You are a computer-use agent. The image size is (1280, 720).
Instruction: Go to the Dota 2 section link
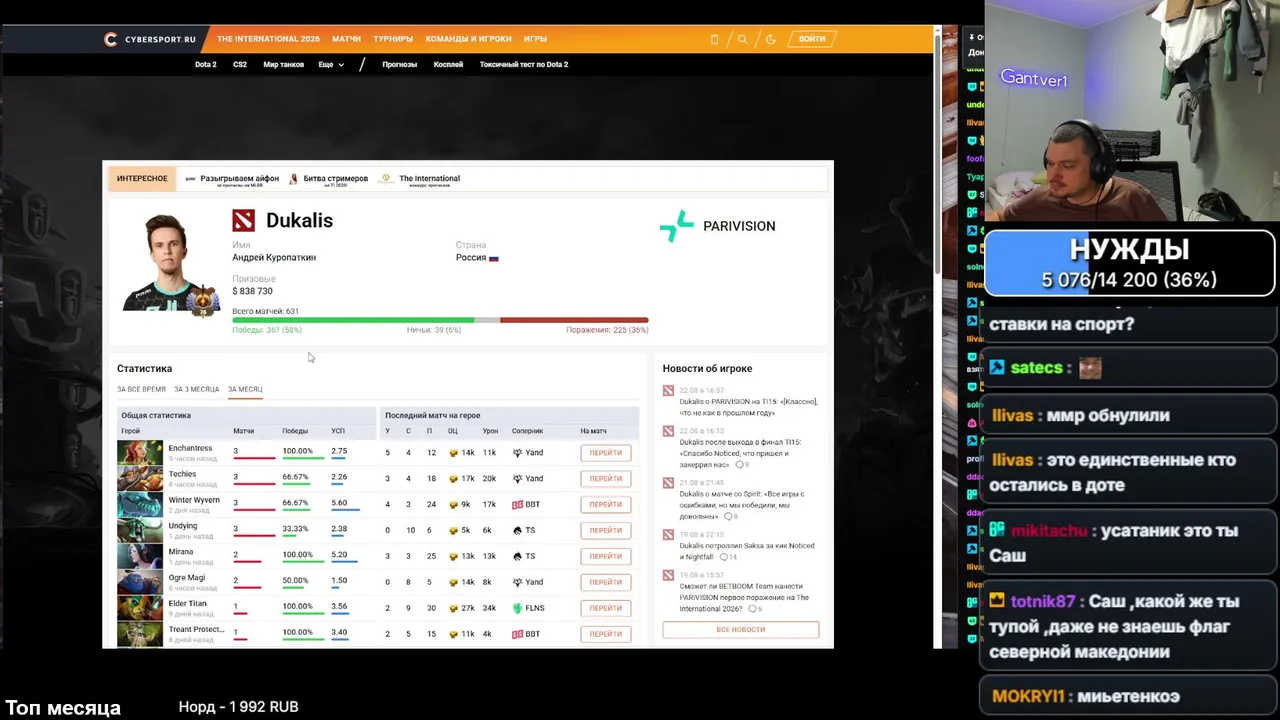point(205,64)
